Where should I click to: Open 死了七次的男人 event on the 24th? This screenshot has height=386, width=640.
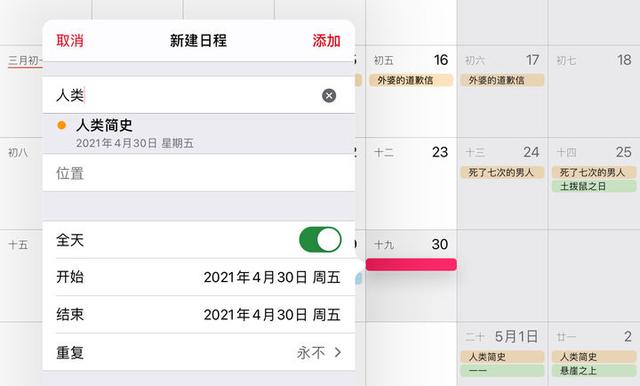[502, 172]
